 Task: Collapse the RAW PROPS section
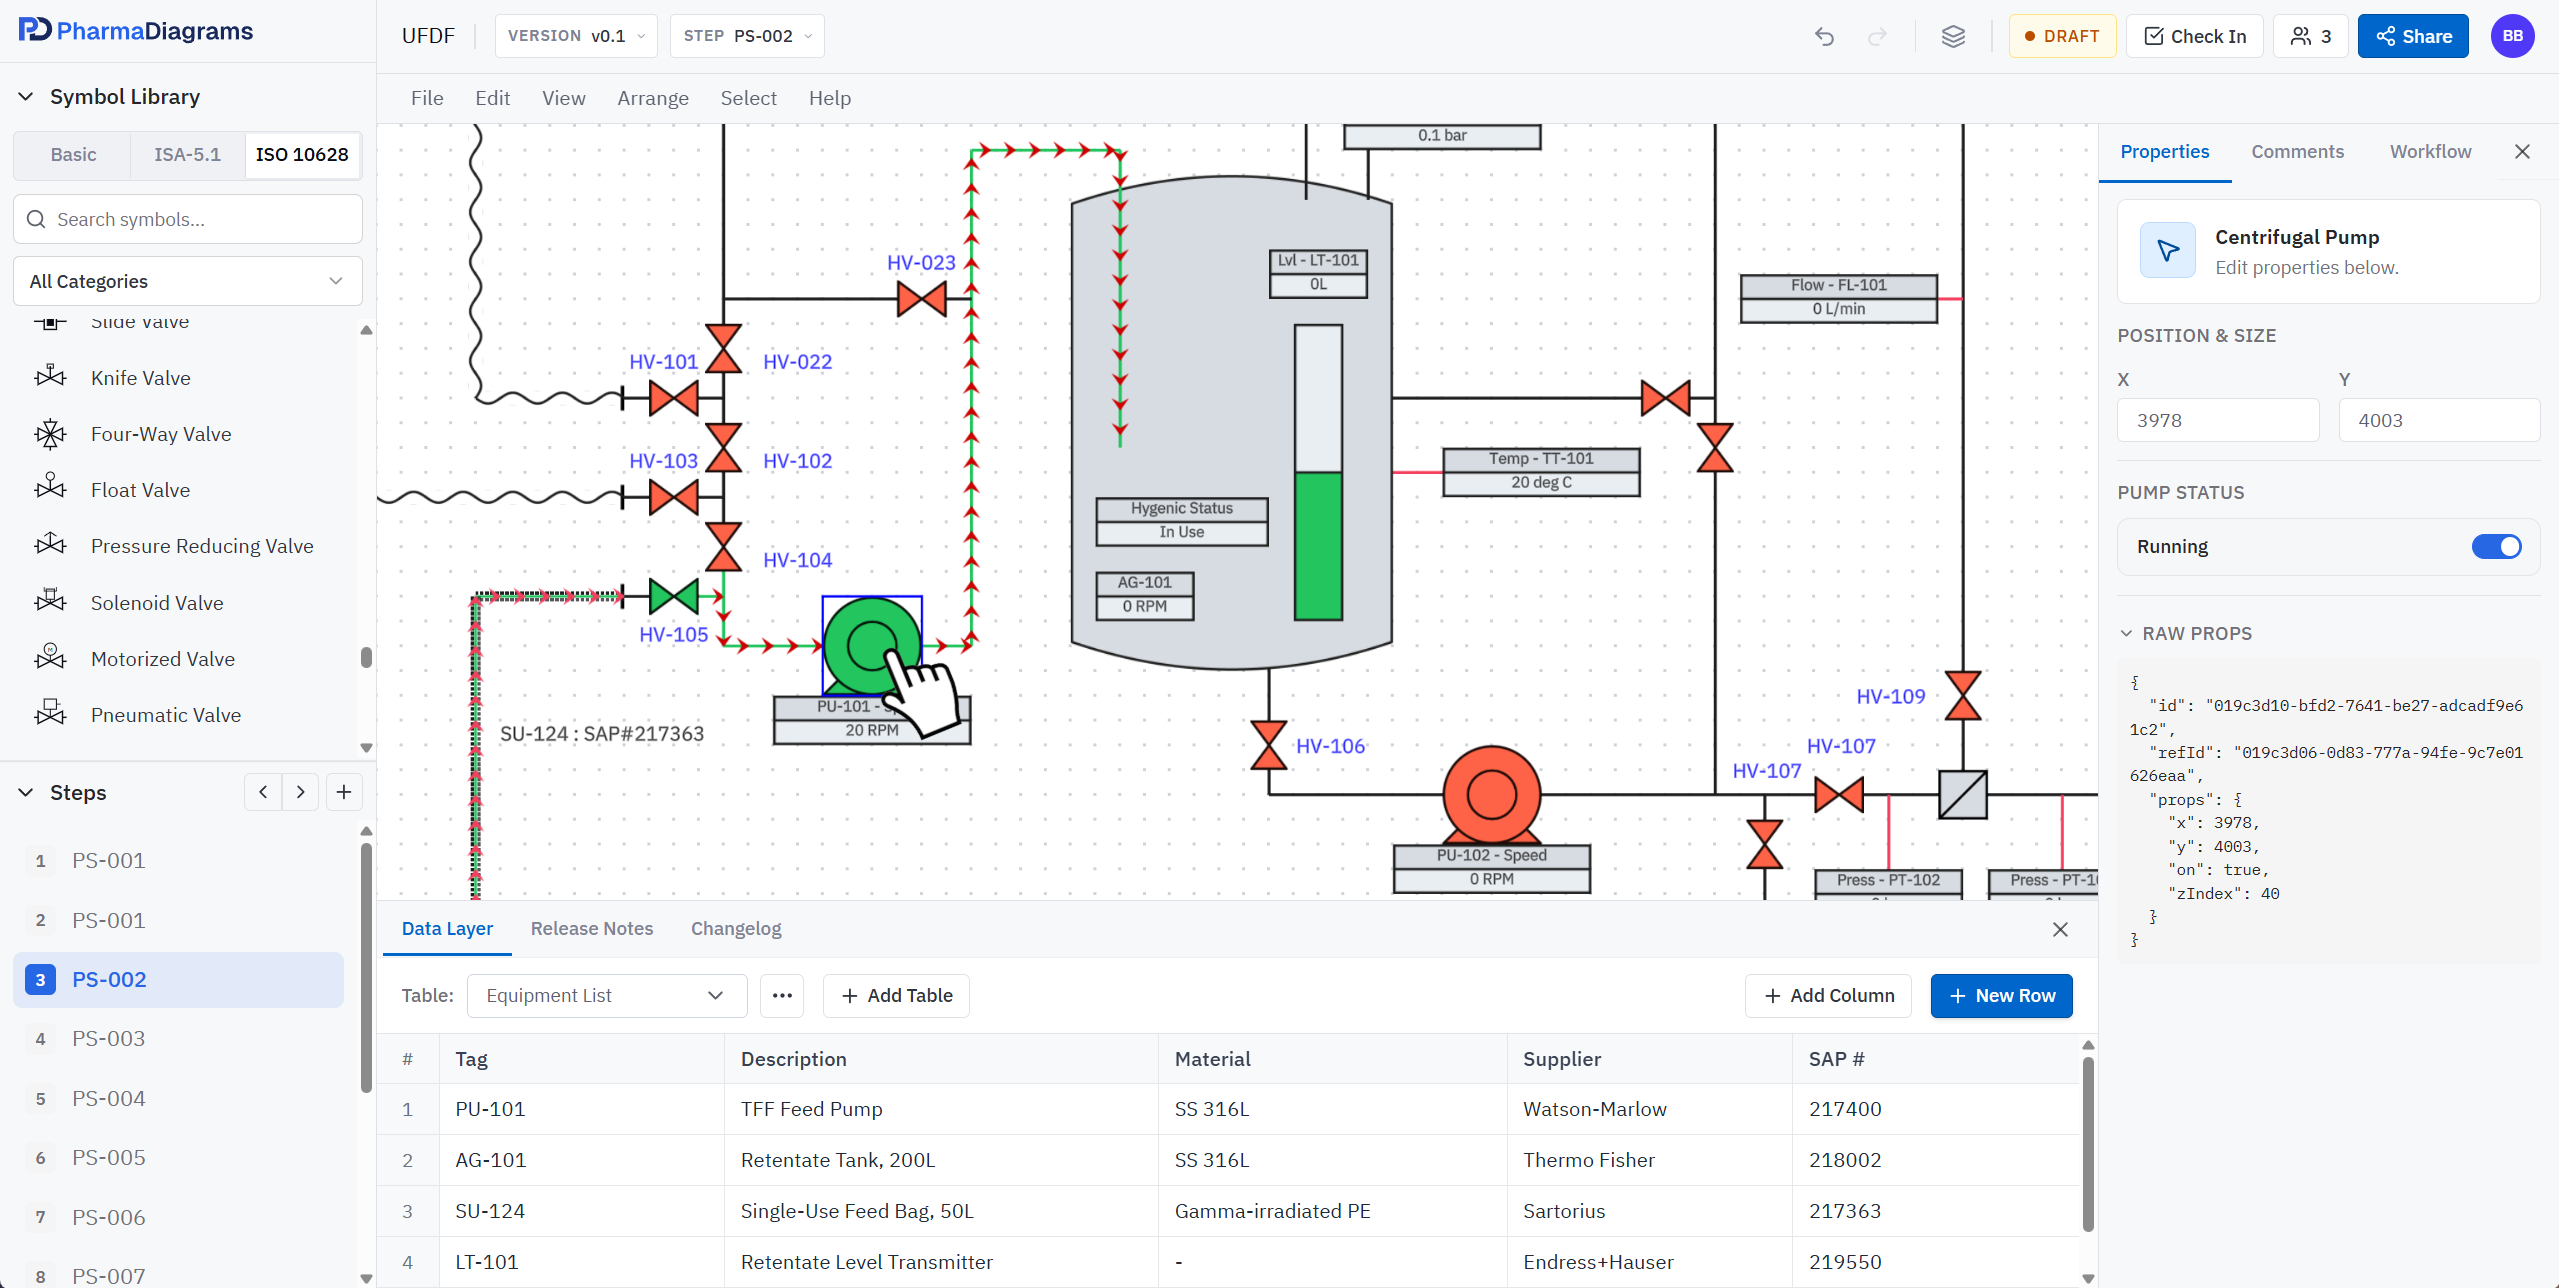click(2127, 634)
